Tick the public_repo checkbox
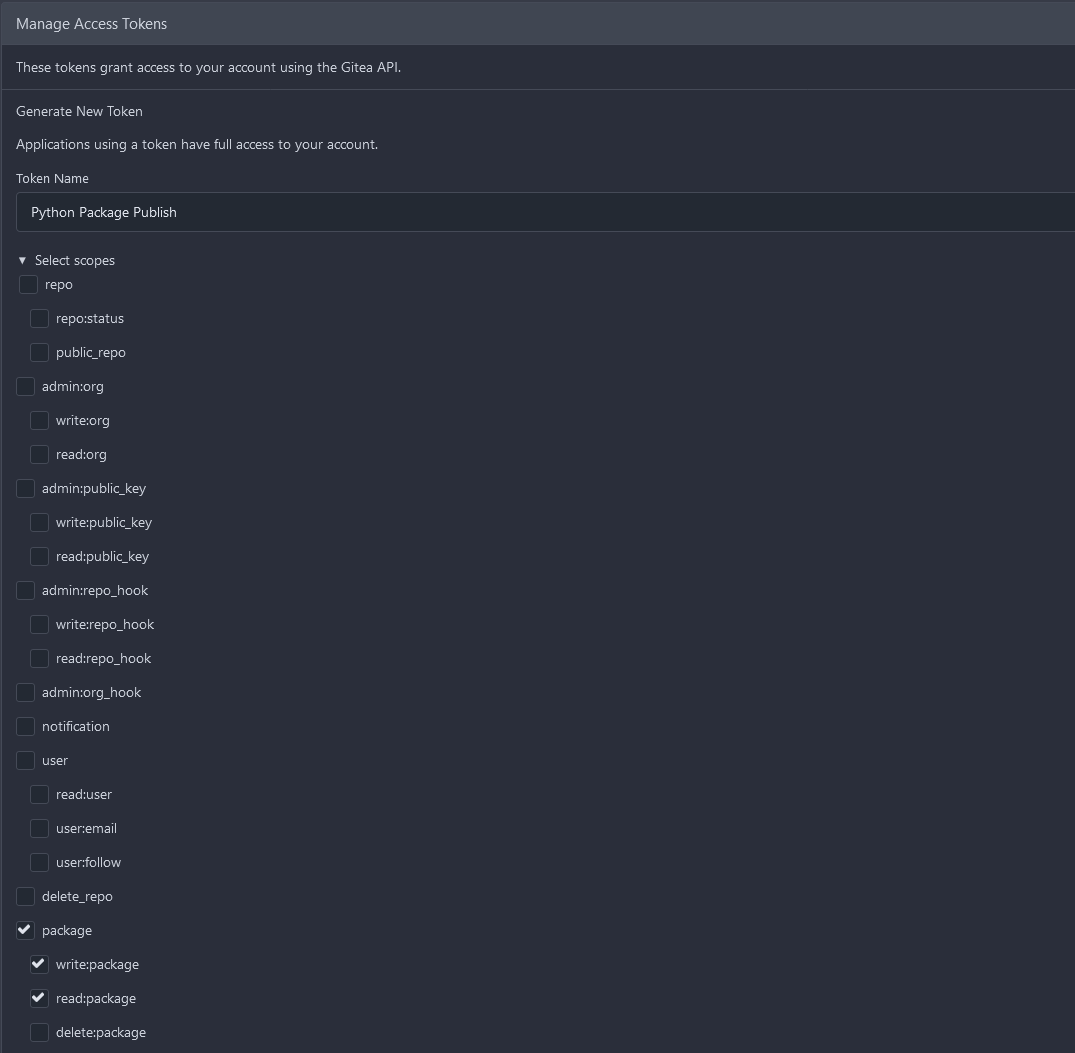The image size is (1075, 1053). [39, 352]
